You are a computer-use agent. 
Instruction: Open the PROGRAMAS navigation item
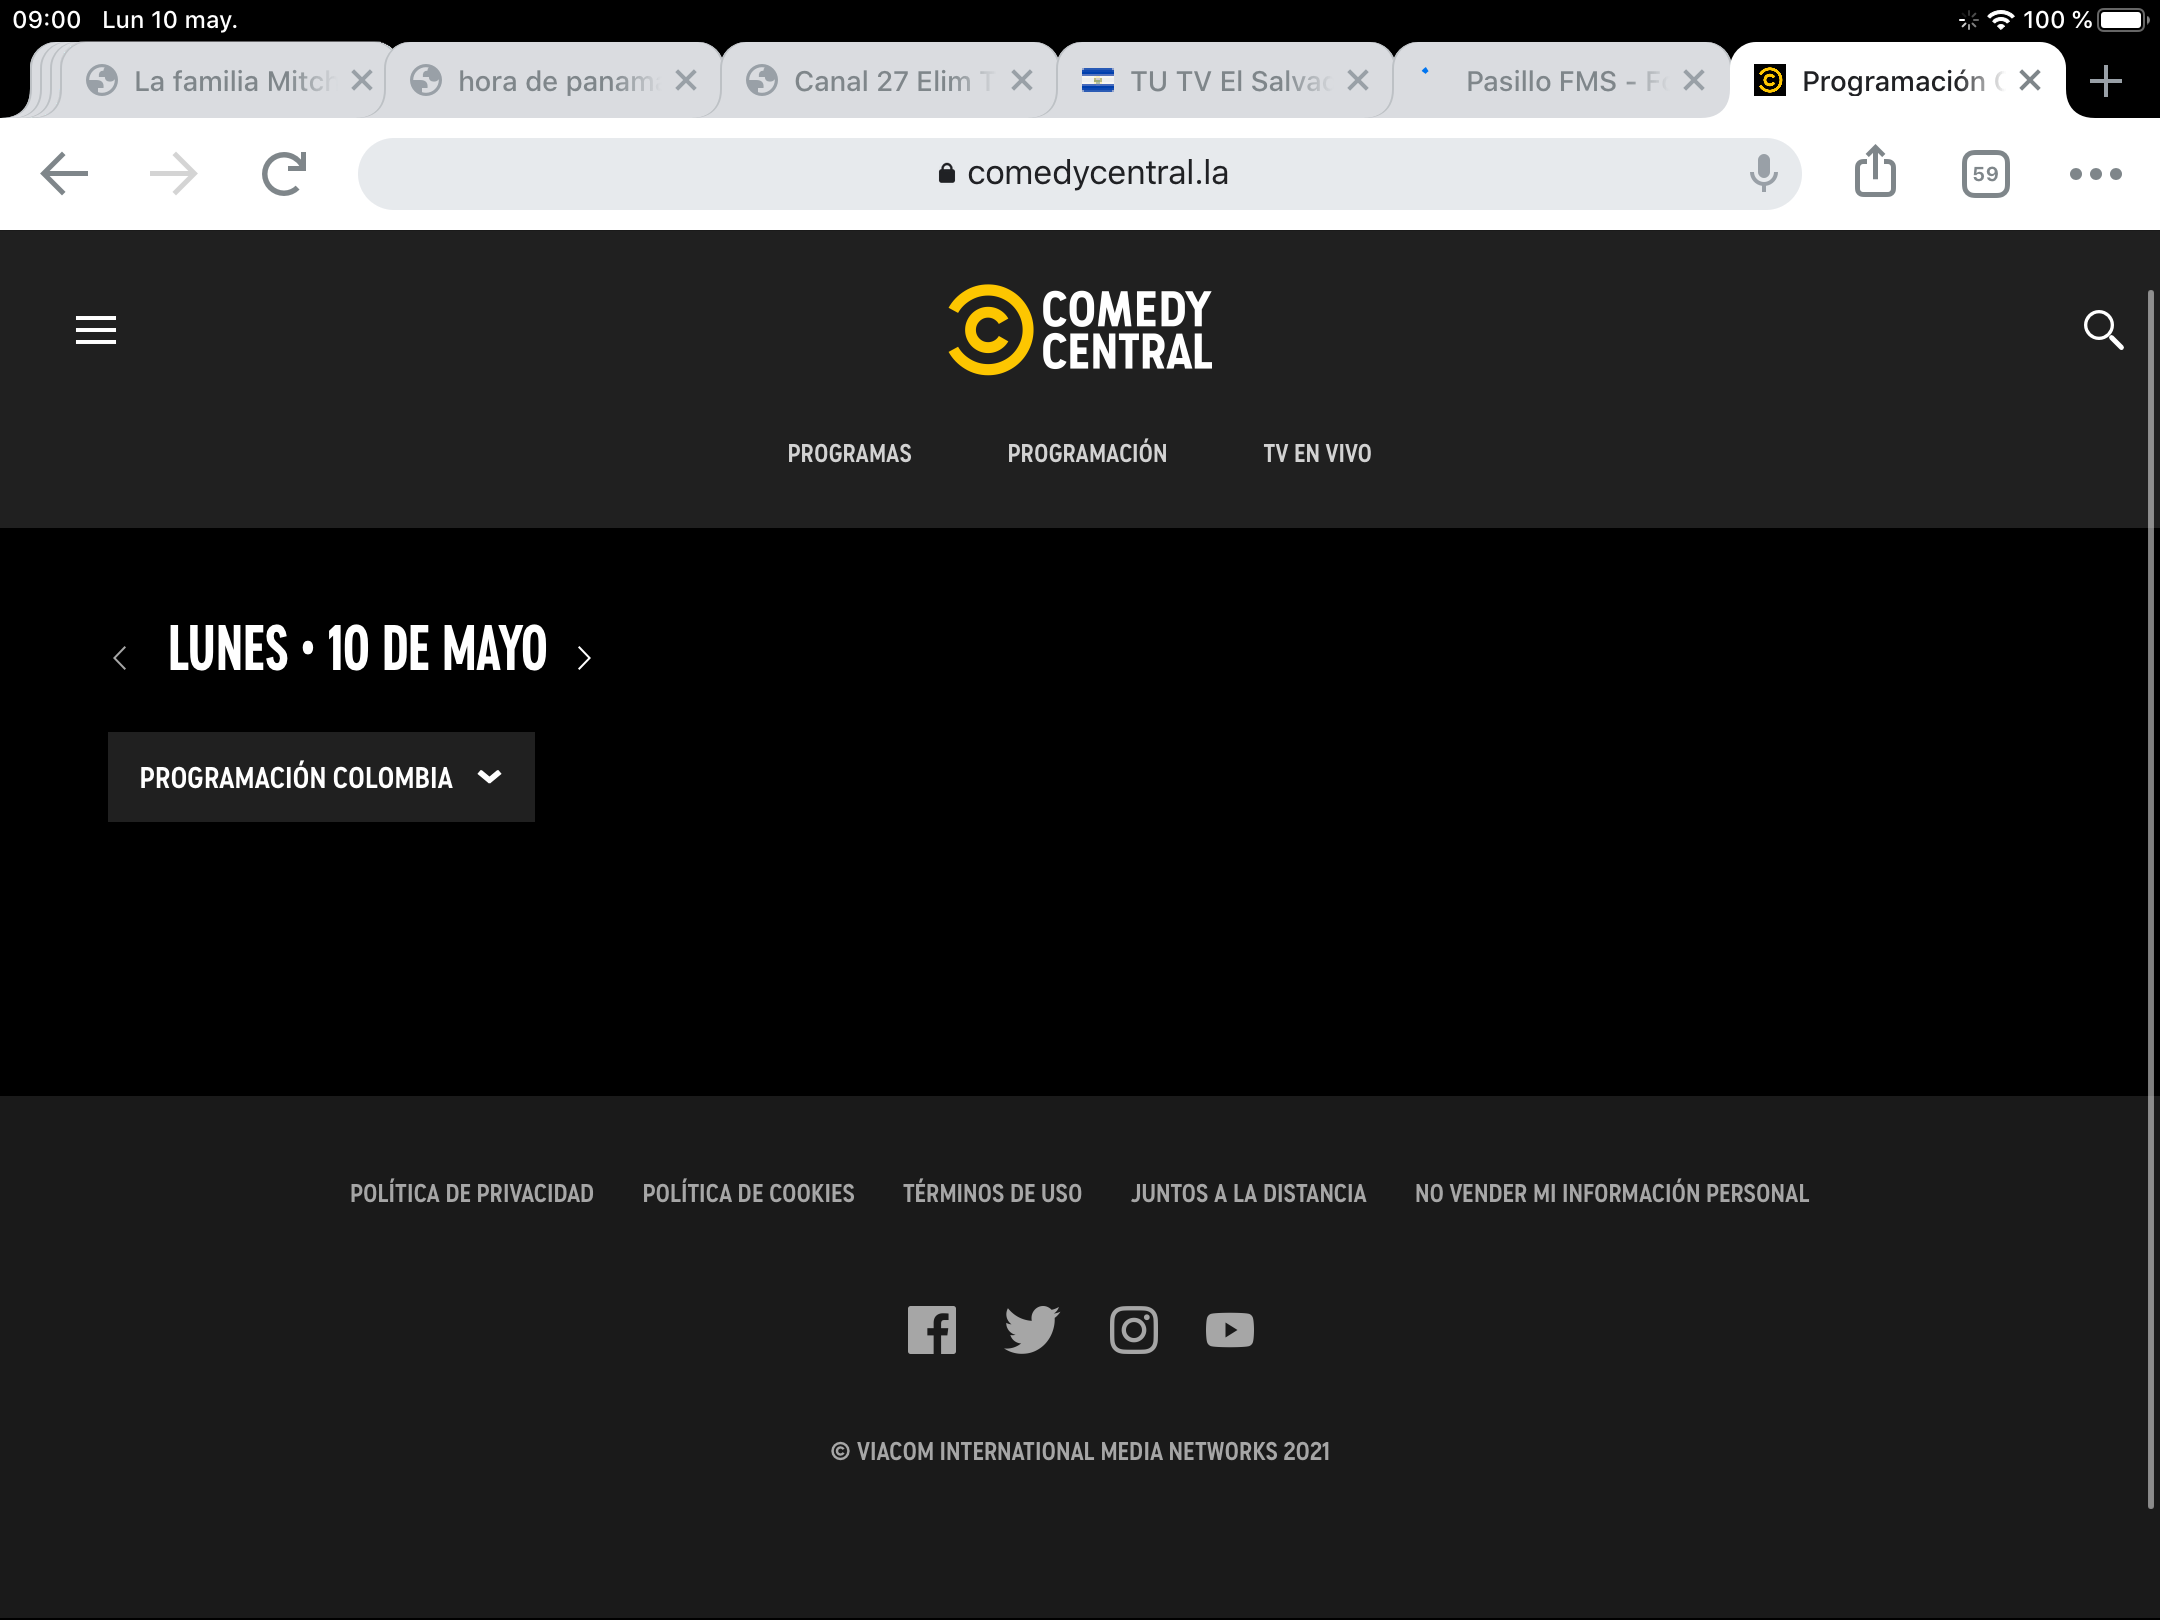[x=849, y=454]
